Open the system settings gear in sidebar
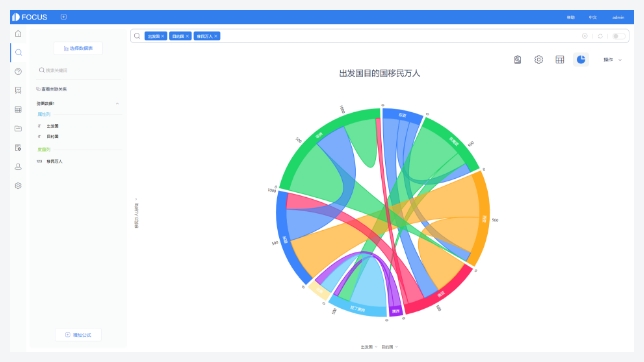This screenshot has height=362, width=644. (x=18, y=186)
